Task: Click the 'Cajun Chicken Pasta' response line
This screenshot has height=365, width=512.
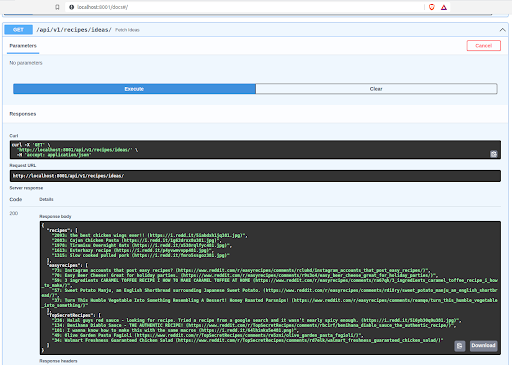Action: coord(137,240)
